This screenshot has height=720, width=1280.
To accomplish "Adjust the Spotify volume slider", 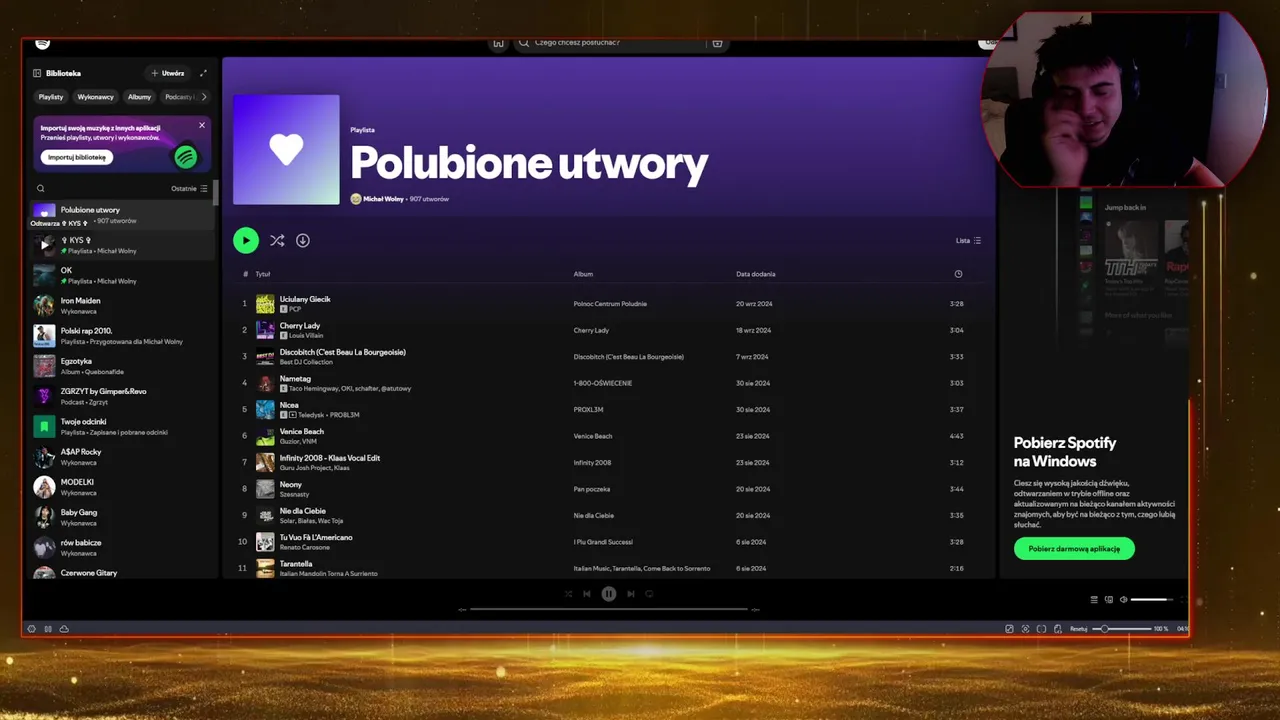I will (1152, 600).
